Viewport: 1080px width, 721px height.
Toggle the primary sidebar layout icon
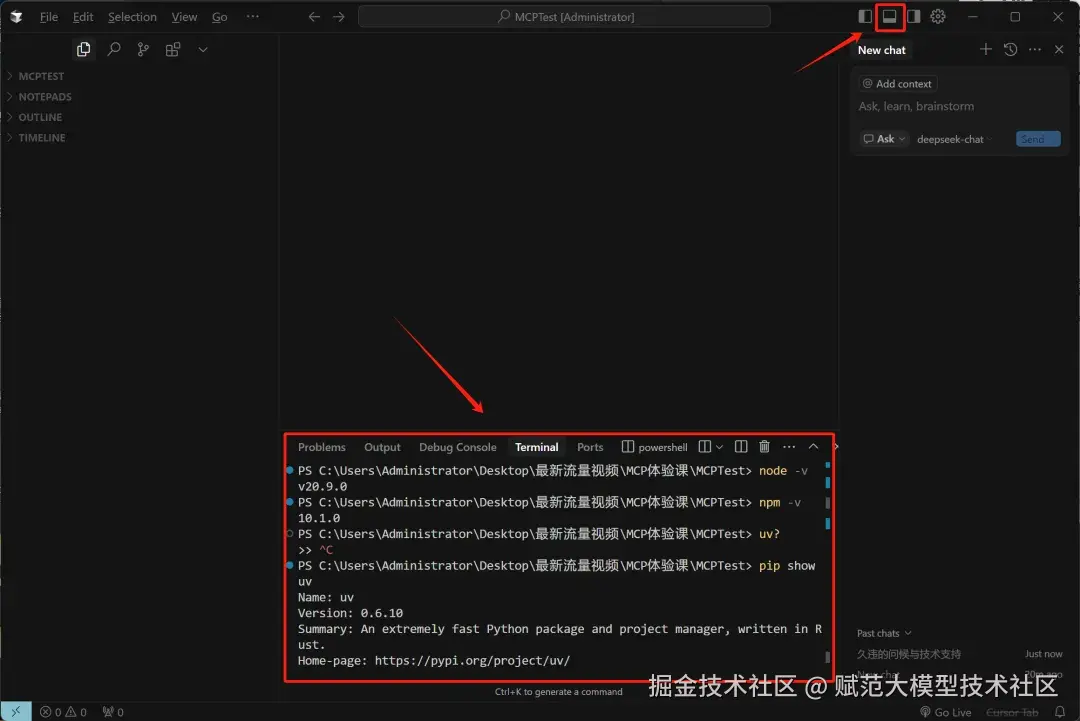[865, 17]
